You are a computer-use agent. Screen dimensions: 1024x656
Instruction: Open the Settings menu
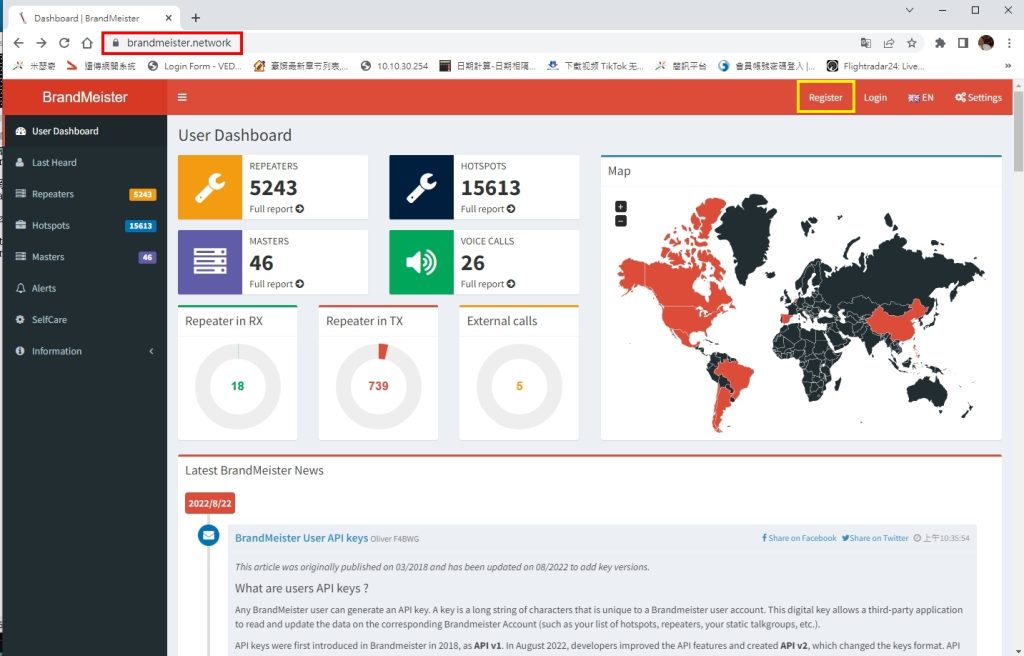pos(978,97)
